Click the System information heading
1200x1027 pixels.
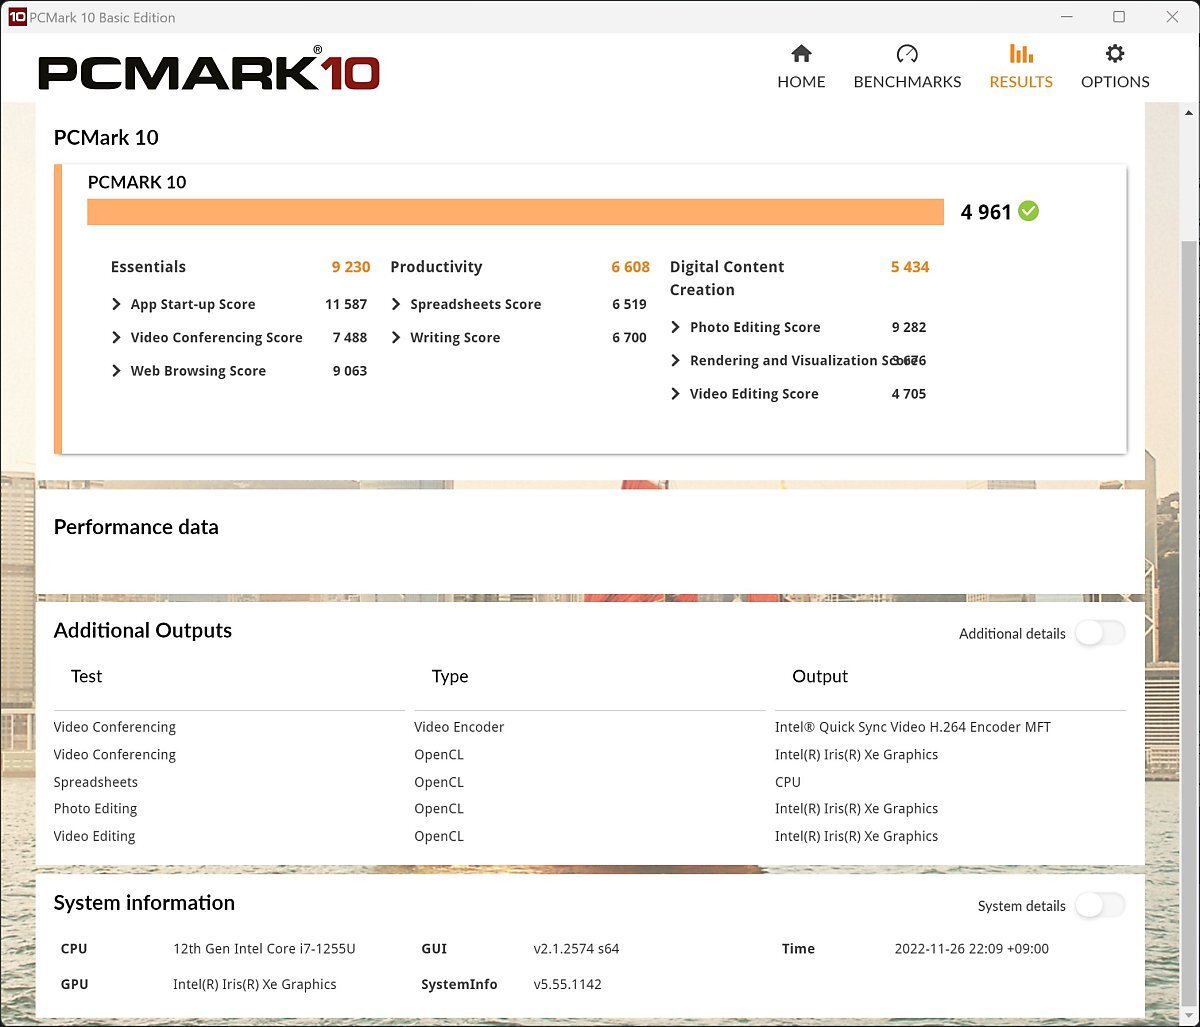144,902
